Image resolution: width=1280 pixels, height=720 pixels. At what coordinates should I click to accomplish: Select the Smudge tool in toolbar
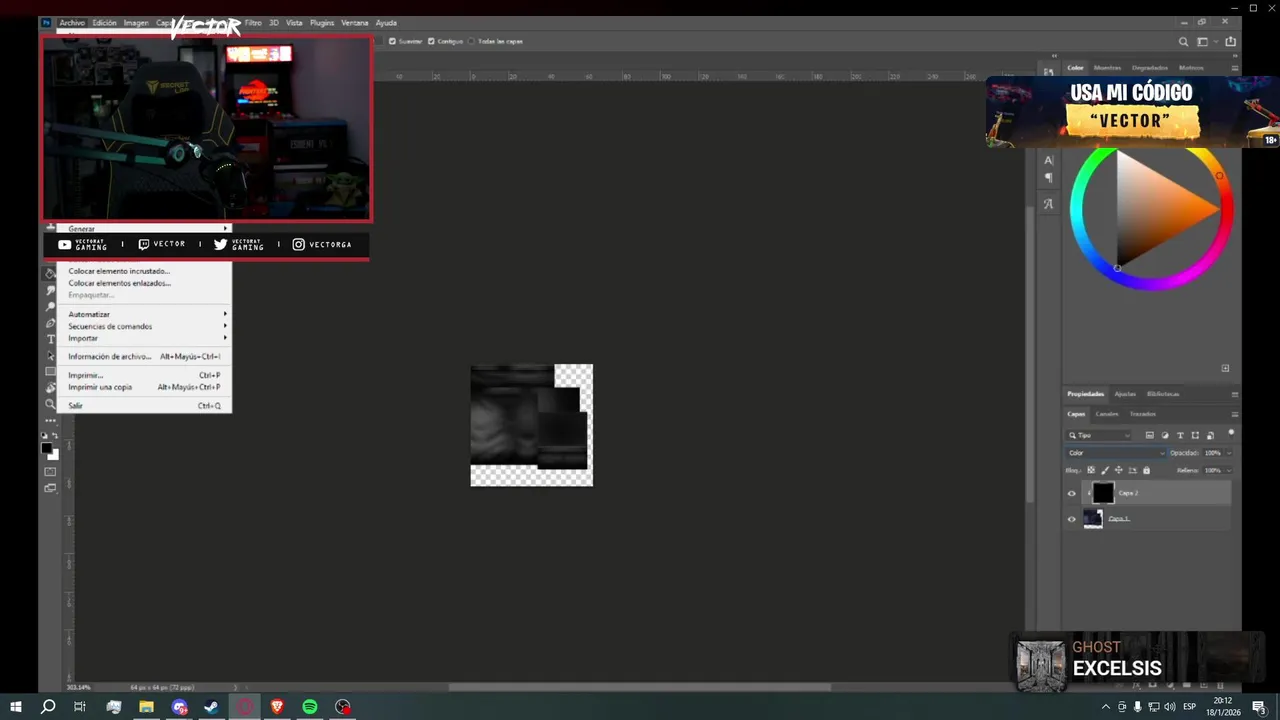[50, 290]
